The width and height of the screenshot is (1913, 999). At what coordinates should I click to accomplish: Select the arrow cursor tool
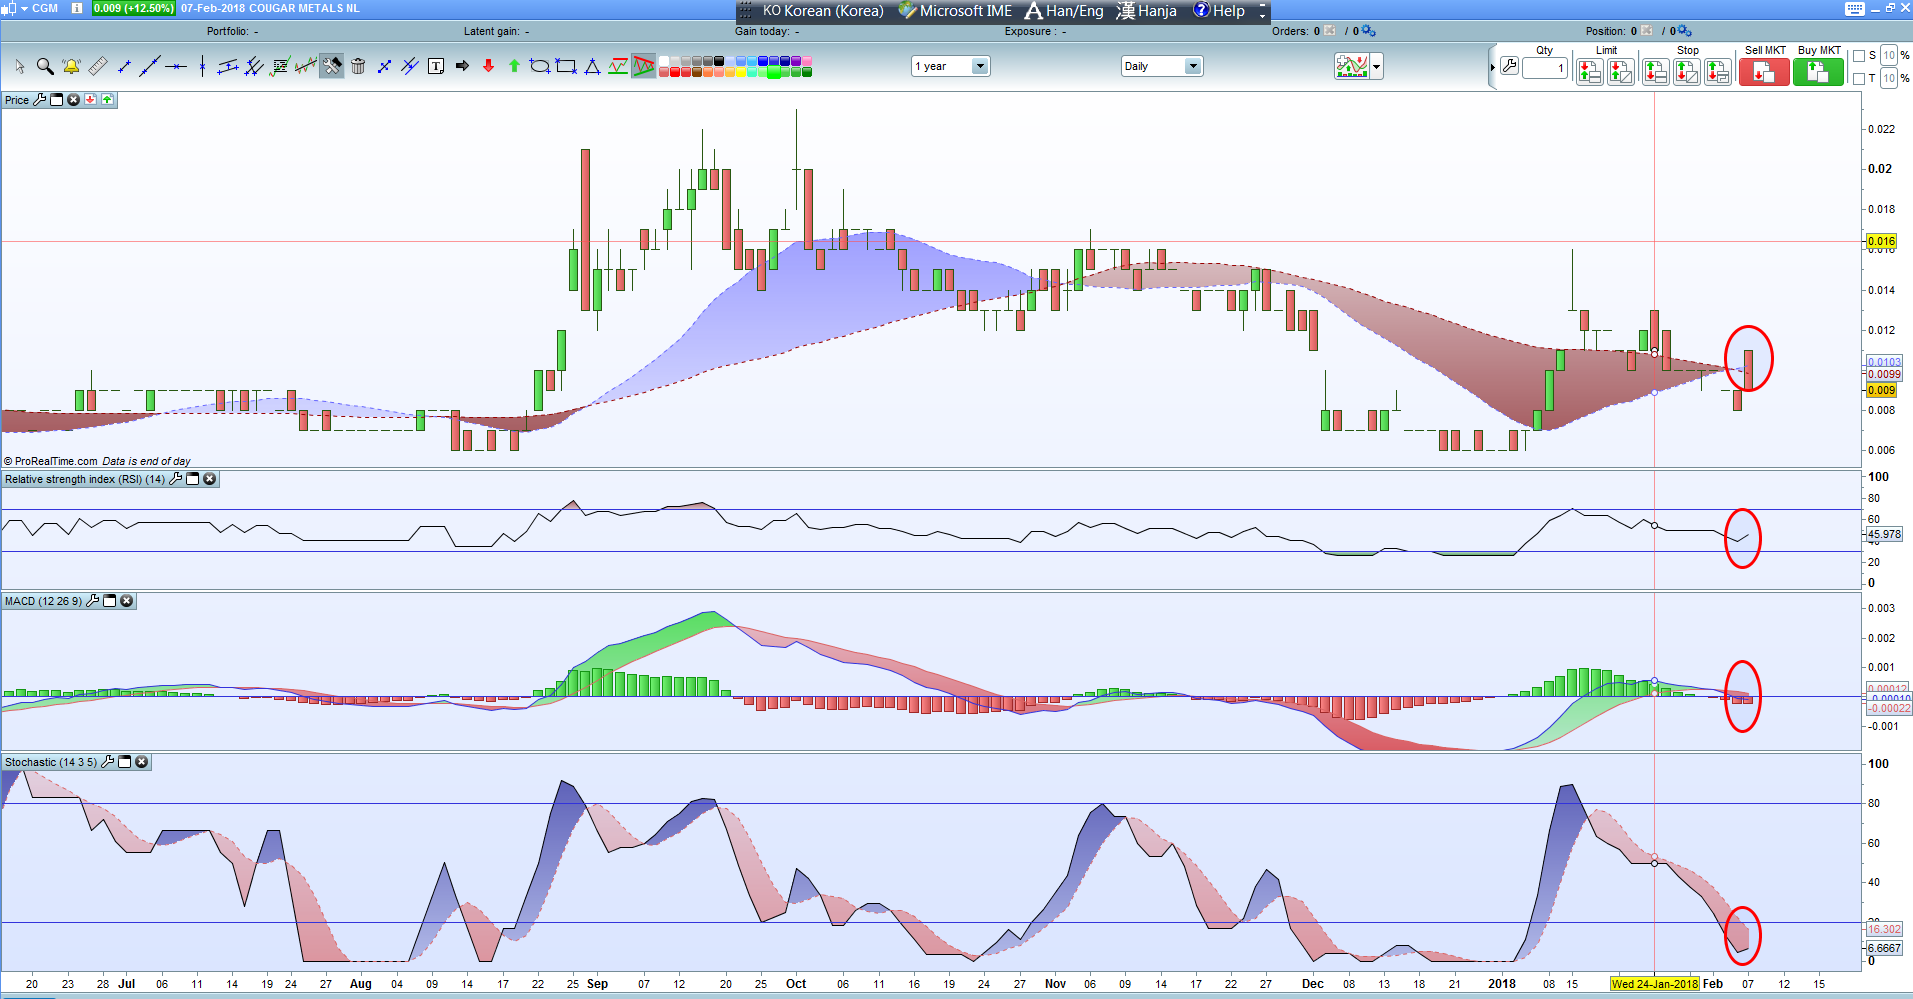click(19, 66)
